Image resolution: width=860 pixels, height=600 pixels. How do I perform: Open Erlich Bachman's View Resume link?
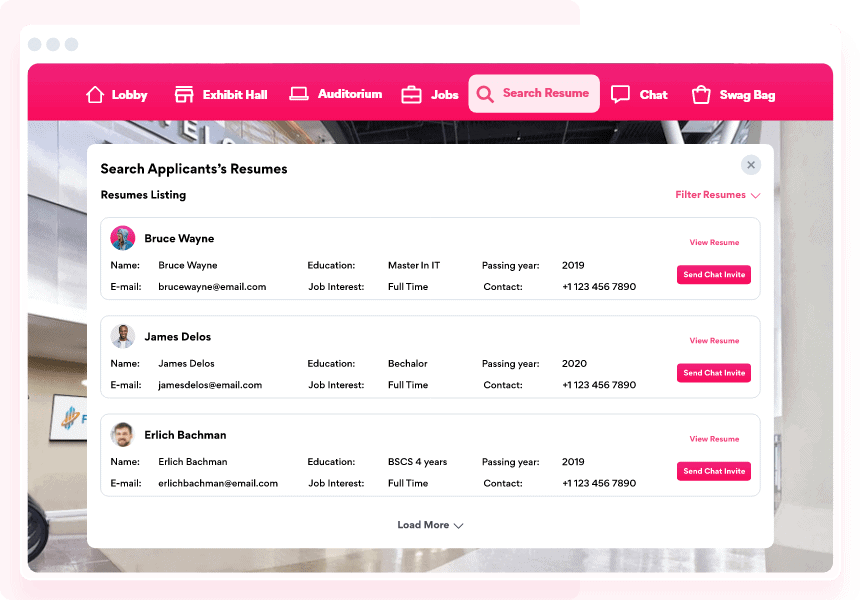tap(714, 438)
